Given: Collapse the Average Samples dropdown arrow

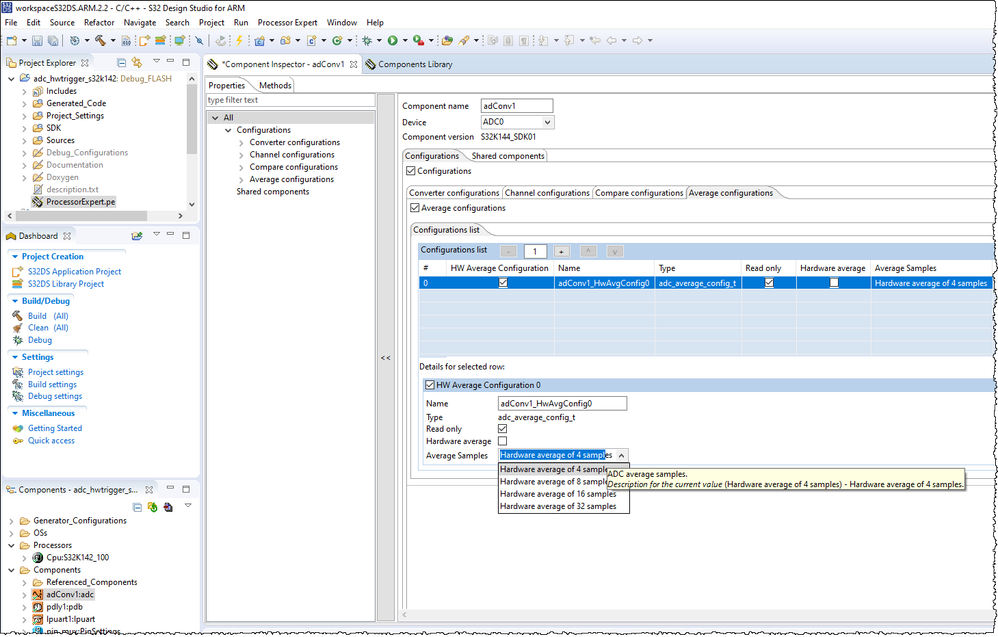Looking at the screenshot, I should tap(621, 456).
